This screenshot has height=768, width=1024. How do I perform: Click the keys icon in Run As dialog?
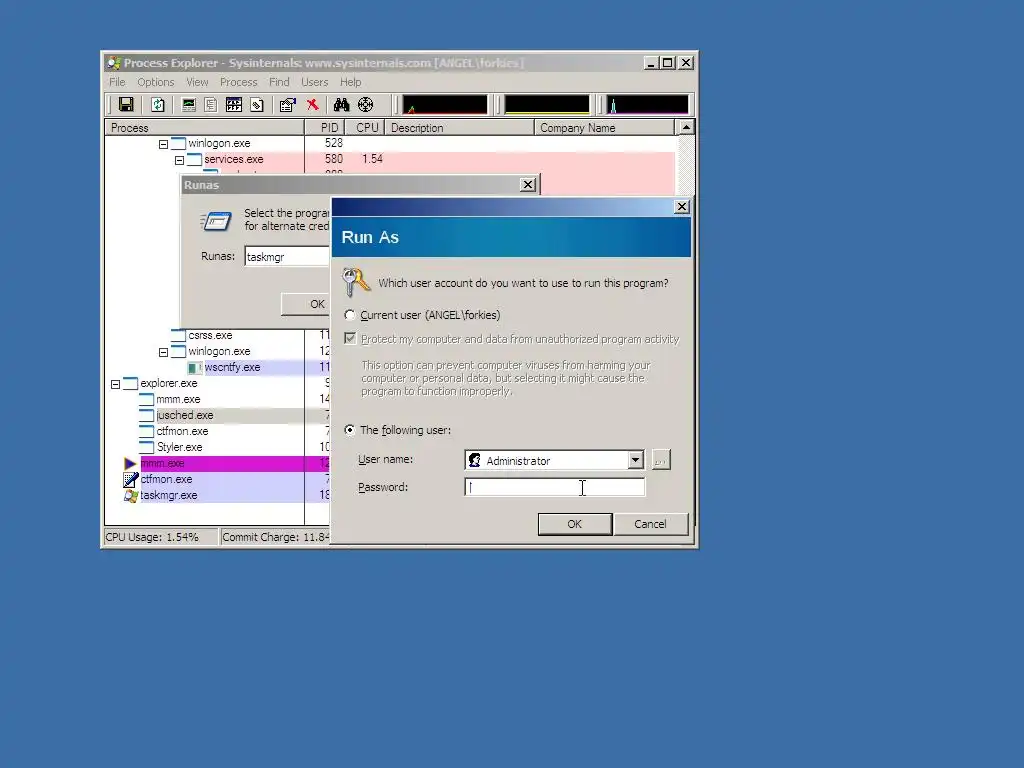[x=355, y=282]
